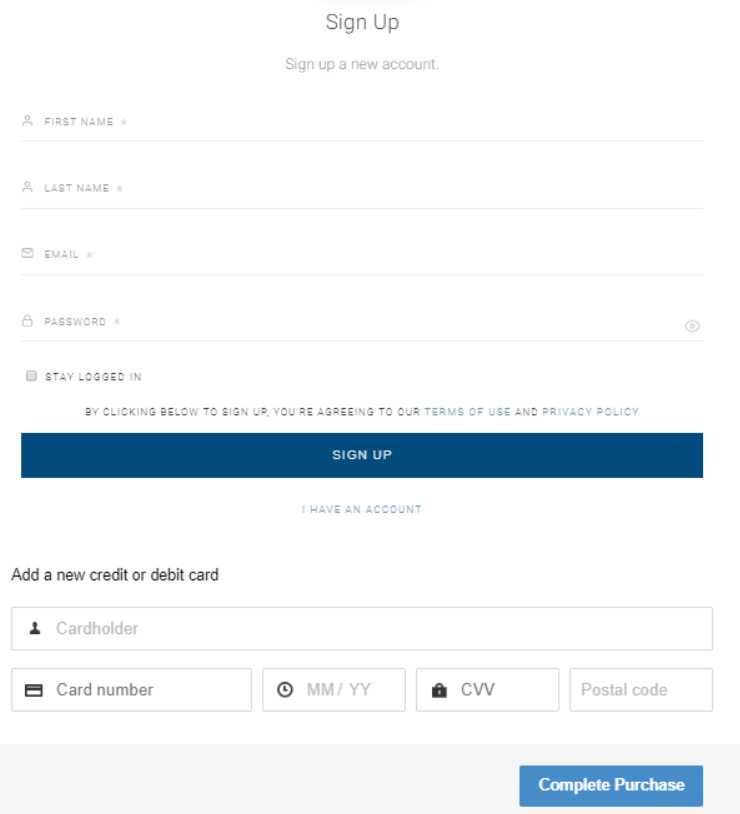Screen dimensions: 740x814
Task: Click the cardholder silhouette icon
Action: click(35, 628)
